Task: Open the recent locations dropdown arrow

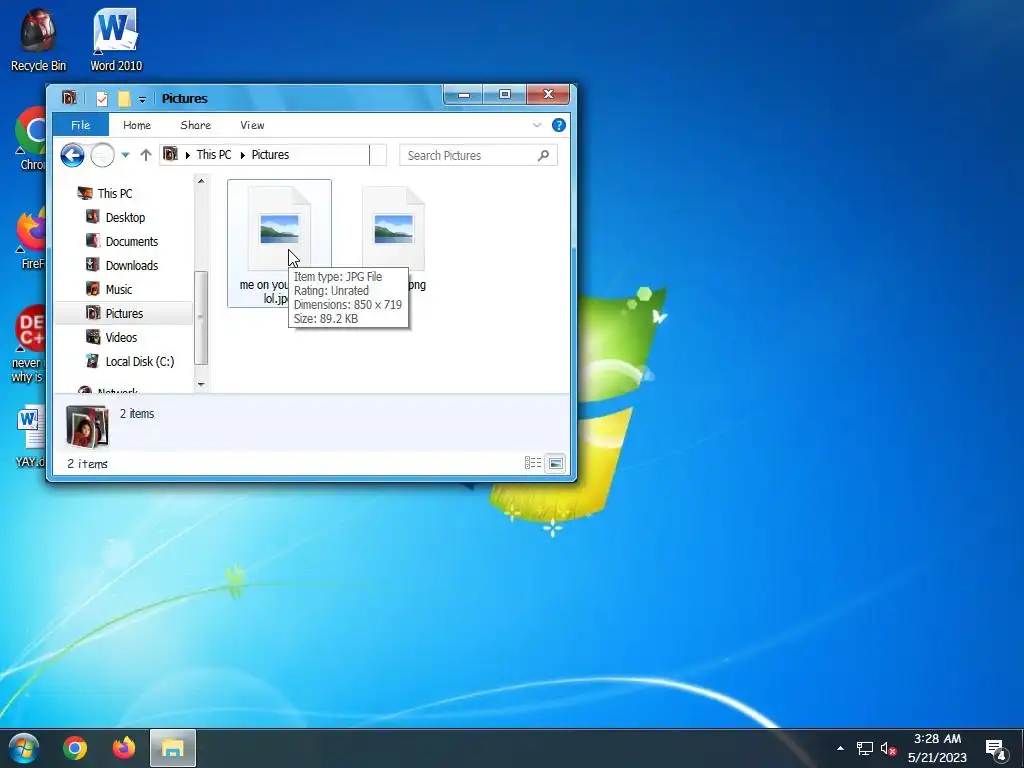Action: coord(125,155)
